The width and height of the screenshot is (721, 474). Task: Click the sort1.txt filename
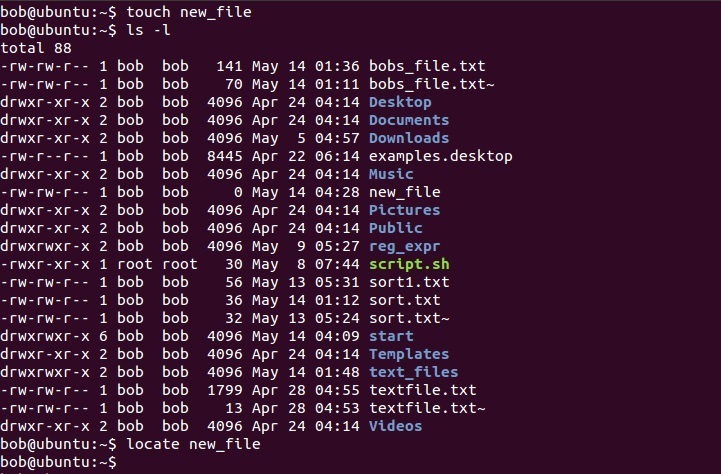tap(409, 282)
